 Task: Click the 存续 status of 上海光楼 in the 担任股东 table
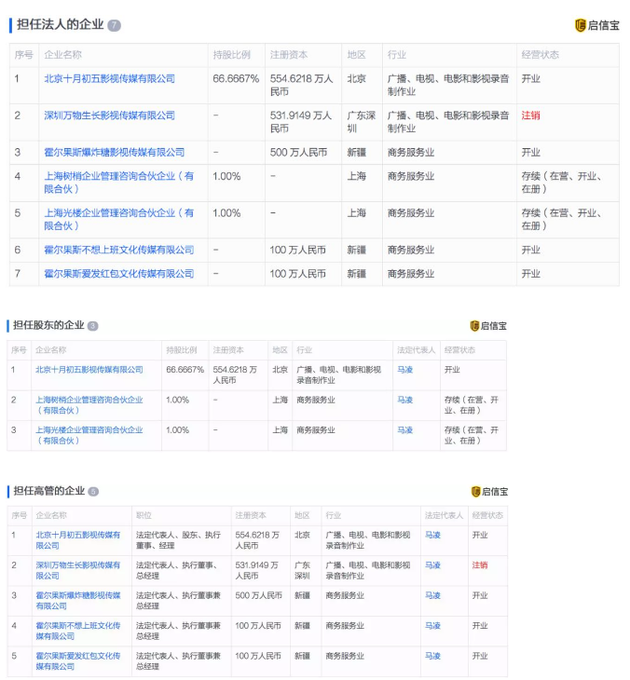click(x=471, y=435)
